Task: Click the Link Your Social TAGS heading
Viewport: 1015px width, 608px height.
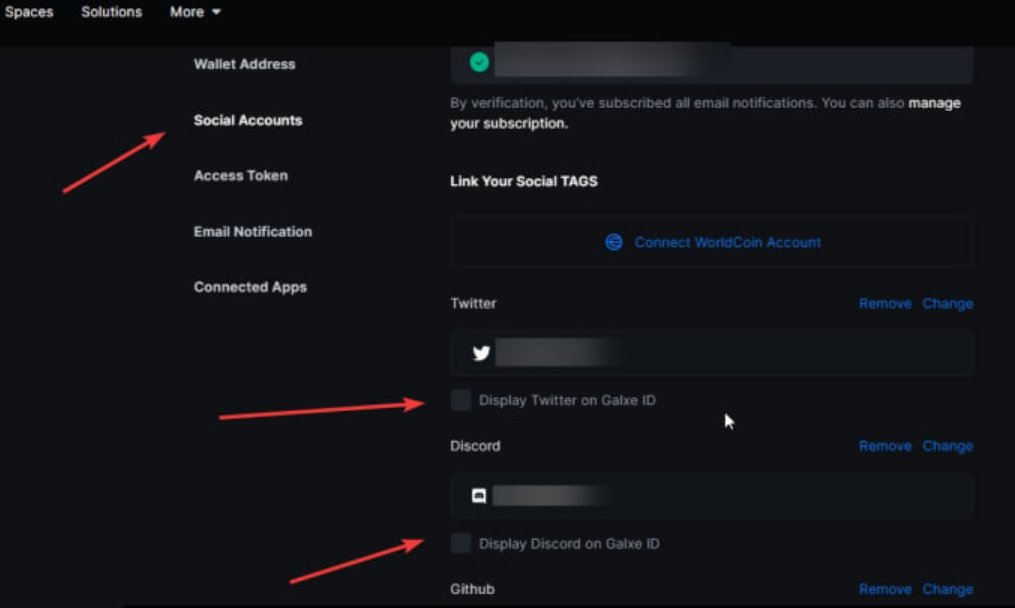Action: [x=524, y=181]
